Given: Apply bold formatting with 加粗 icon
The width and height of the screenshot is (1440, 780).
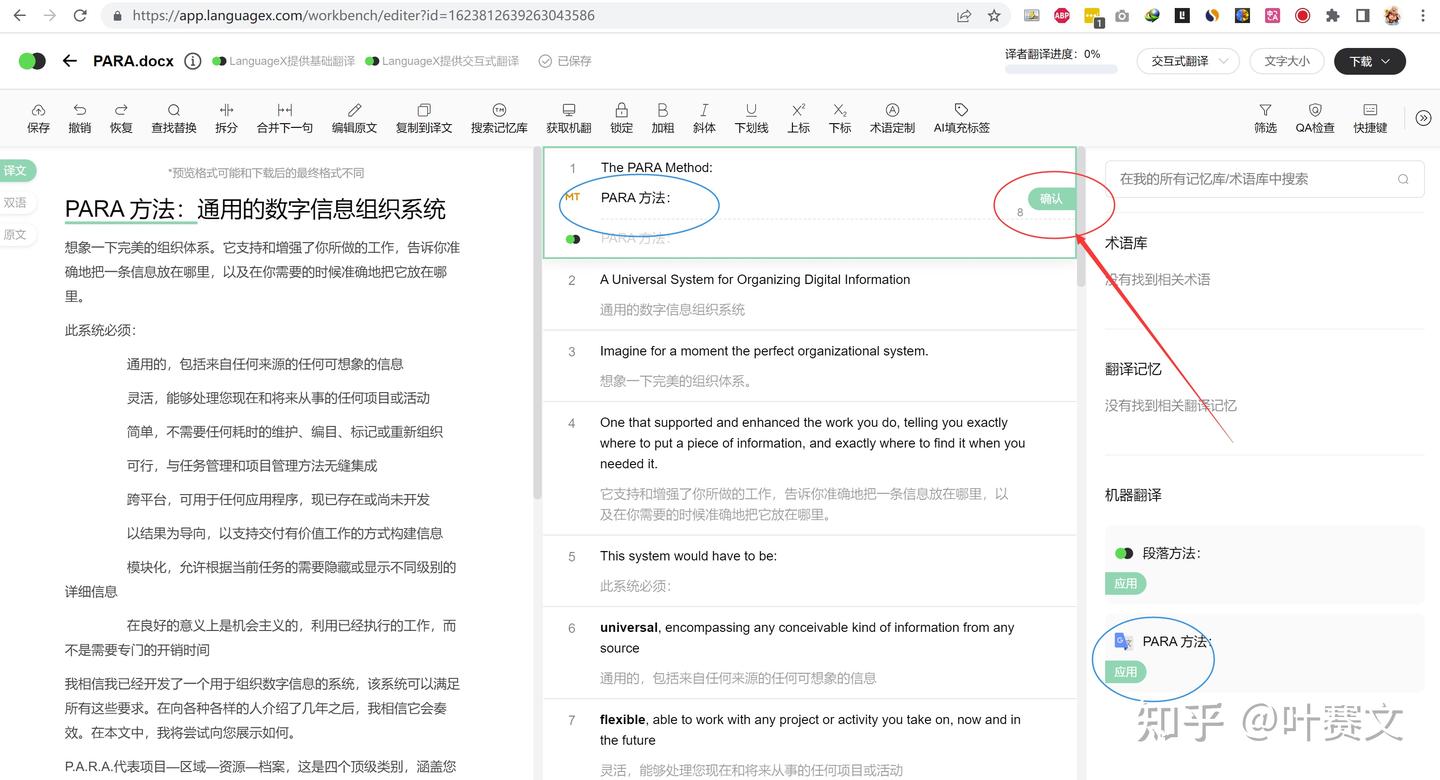Looking at the screenshot, I should coord(662,117).
